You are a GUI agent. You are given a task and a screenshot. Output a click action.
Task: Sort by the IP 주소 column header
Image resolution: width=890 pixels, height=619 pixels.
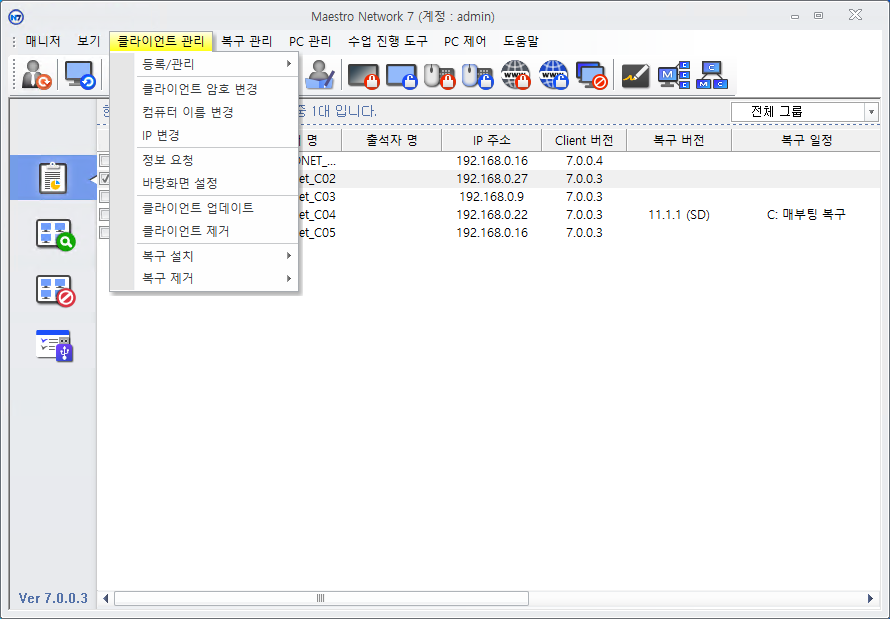(491, 140)
